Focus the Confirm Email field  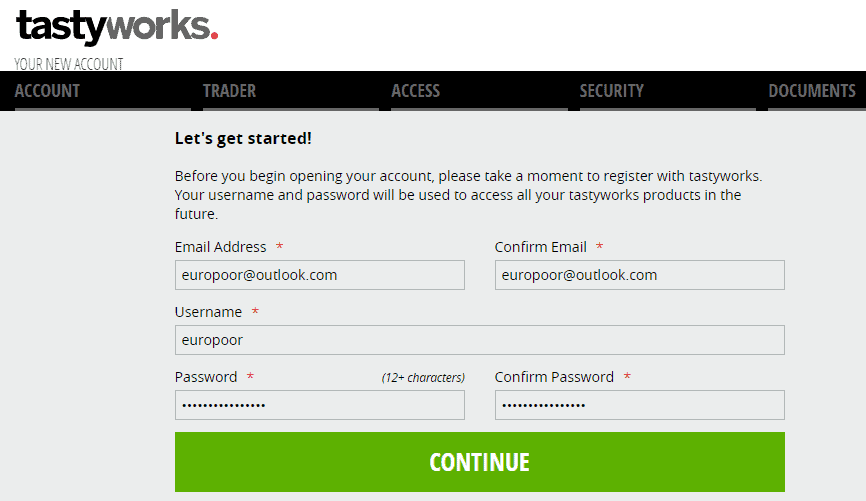click(x=640, y=275)
